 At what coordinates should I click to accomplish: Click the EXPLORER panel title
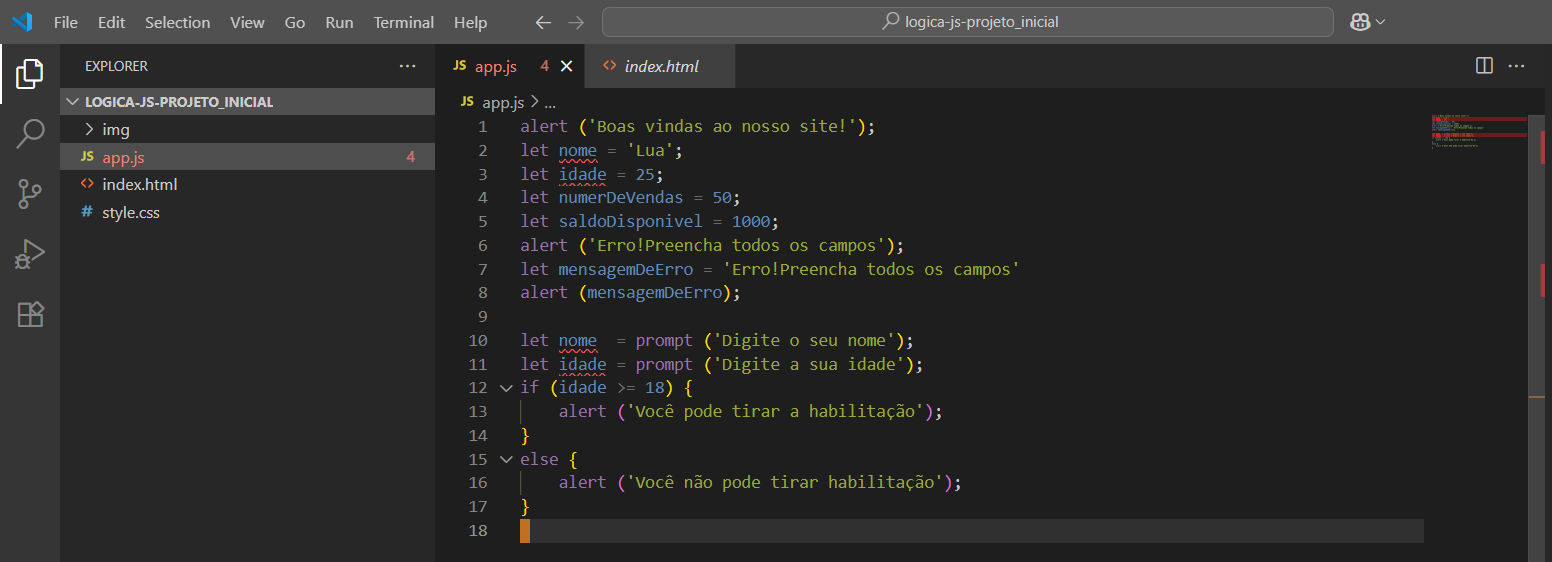click(116, 66)
